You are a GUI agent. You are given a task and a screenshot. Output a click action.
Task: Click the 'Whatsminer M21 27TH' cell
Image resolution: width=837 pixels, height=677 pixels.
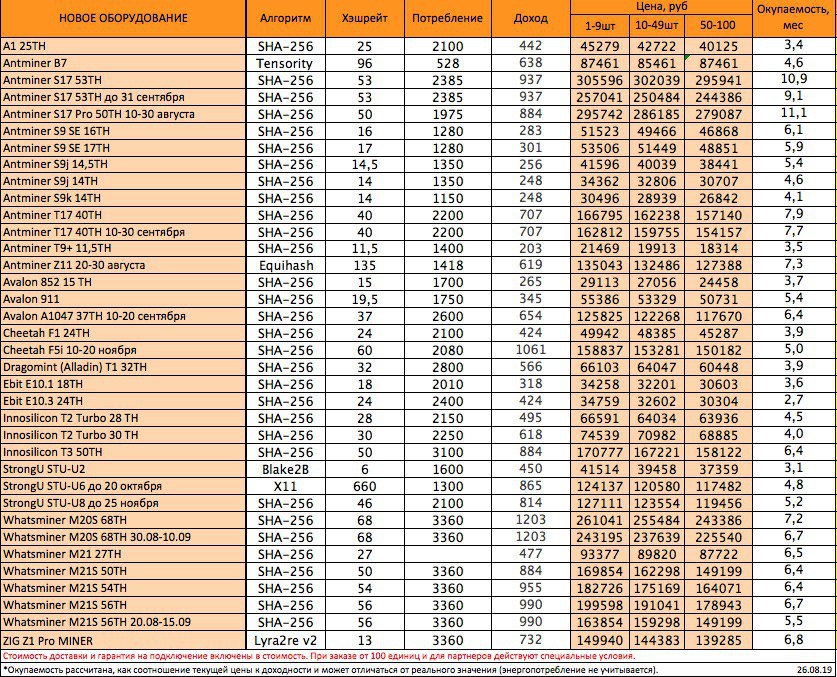pyautogui.click(x=123, y=554)
